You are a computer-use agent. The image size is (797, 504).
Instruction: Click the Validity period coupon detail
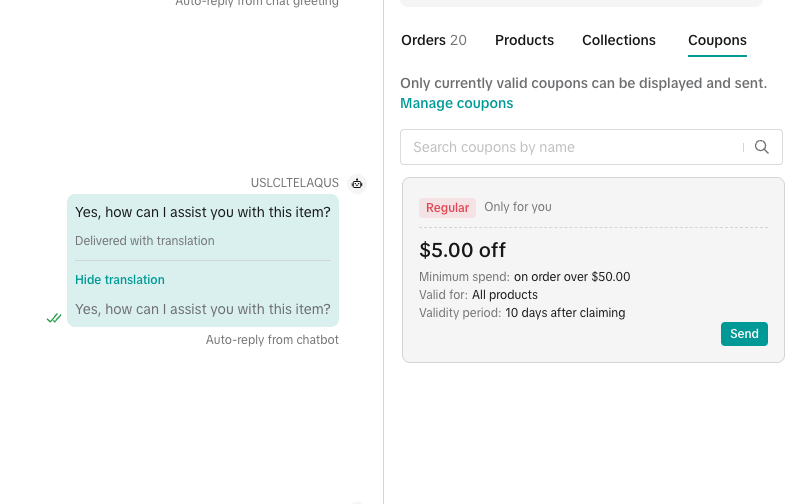pyautogui.click(x=522, y=313)
